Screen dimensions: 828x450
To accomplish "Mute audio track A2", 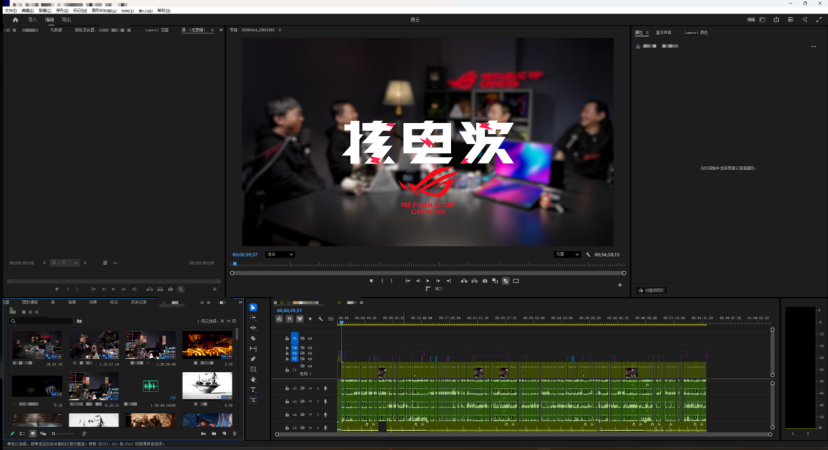I will point(310,388).
